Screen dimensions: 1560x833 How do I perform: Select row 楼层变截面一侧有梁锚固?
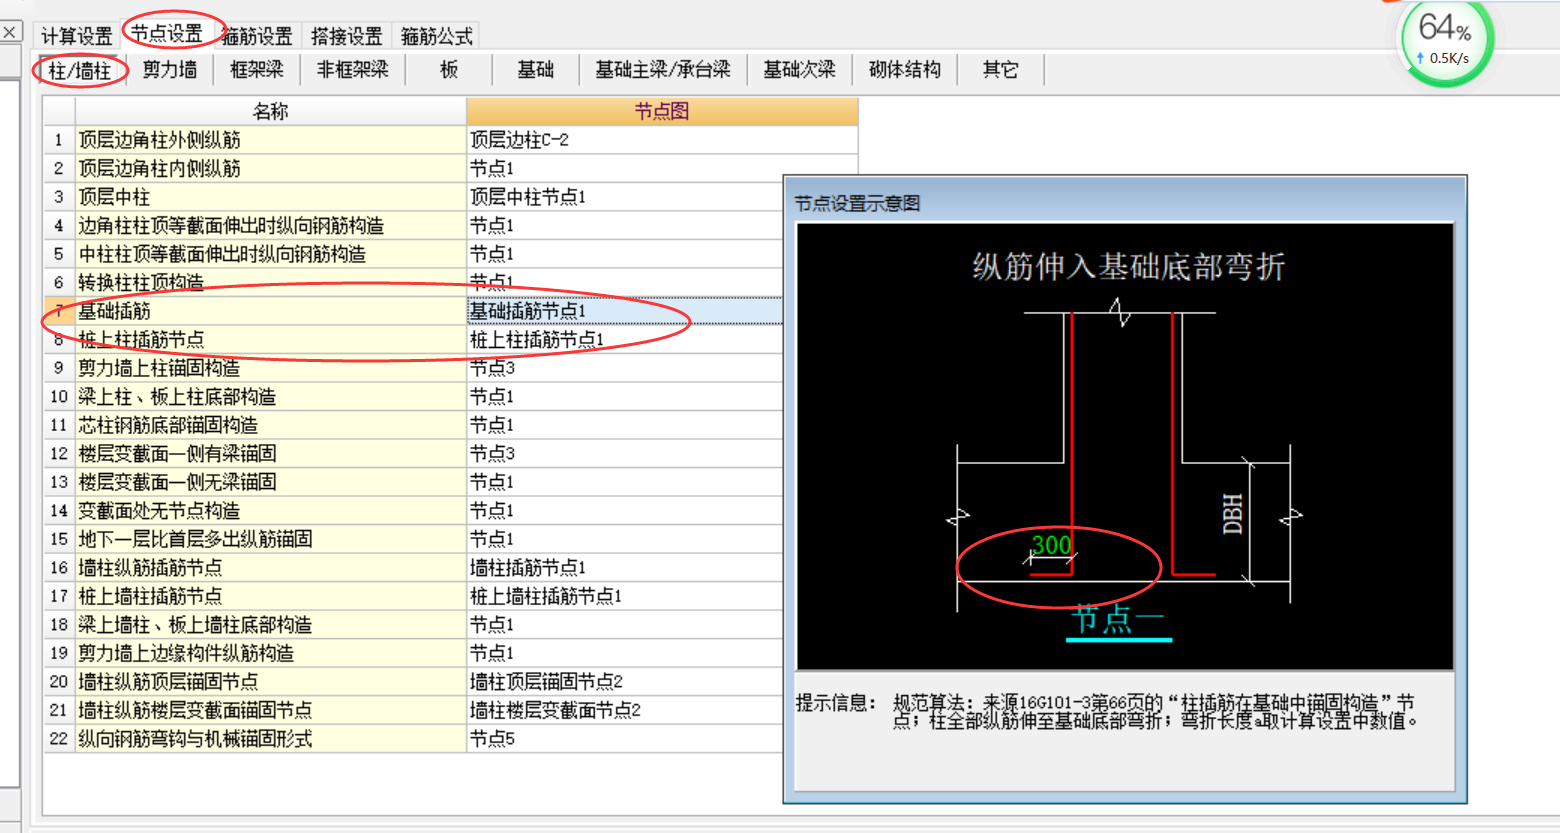point(270,454)
